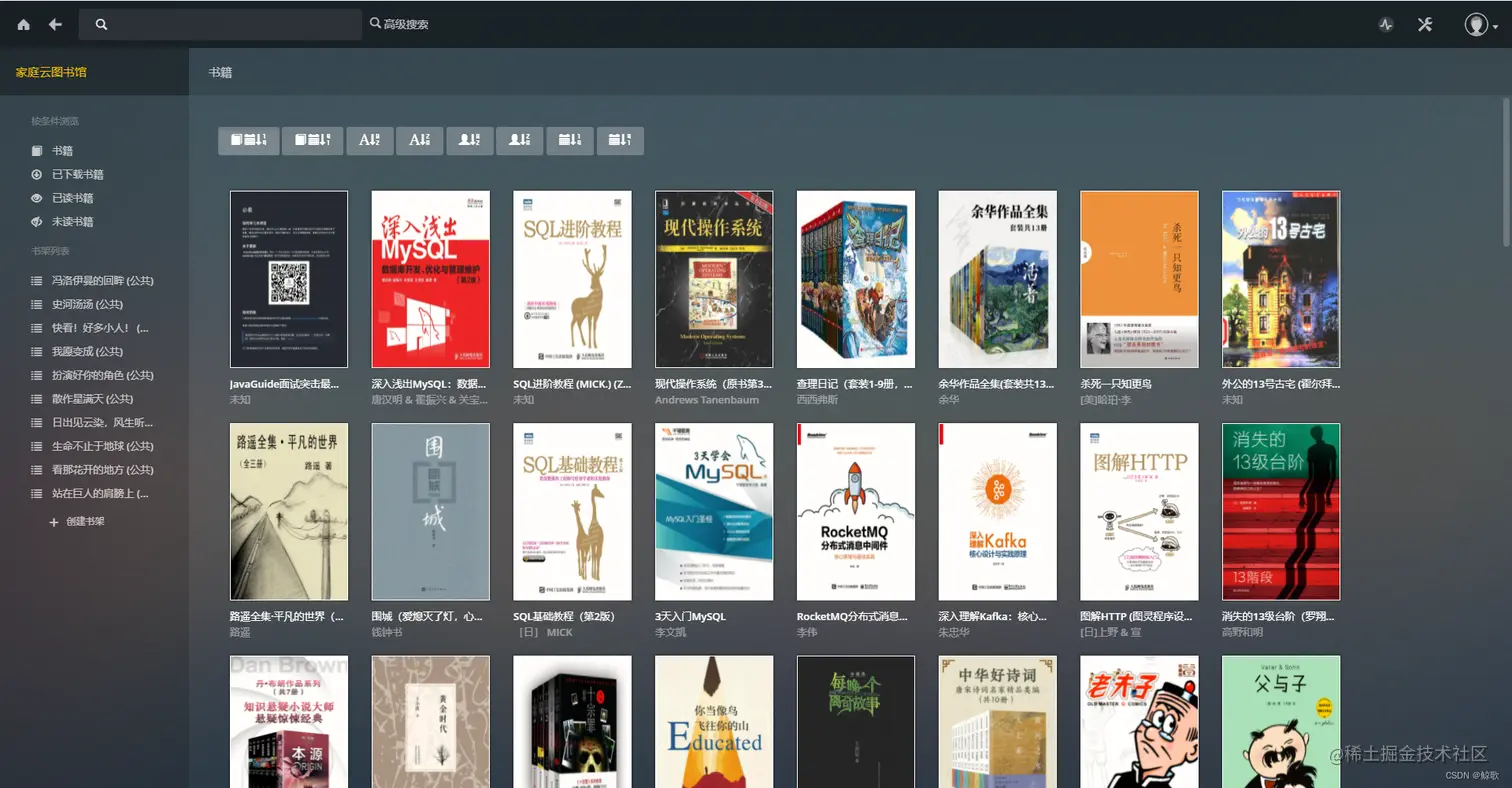This screenshot has width=1512, height=788.
Task: Open 高级搜索 advanced search
Action: pos(399,24)
